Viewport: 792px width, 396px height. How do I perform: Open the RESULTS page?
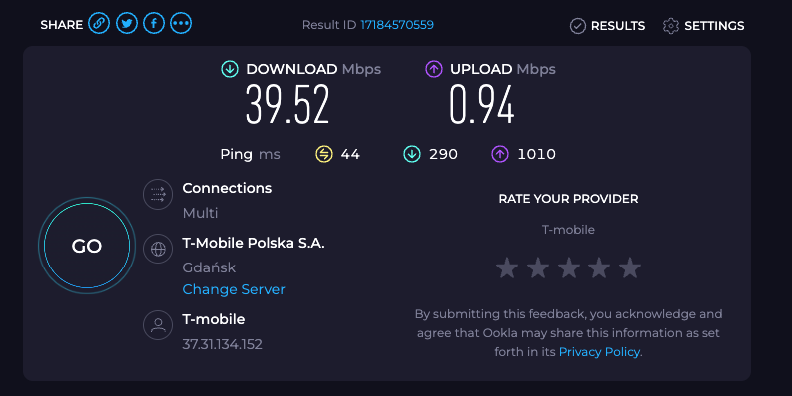point(607,26)
